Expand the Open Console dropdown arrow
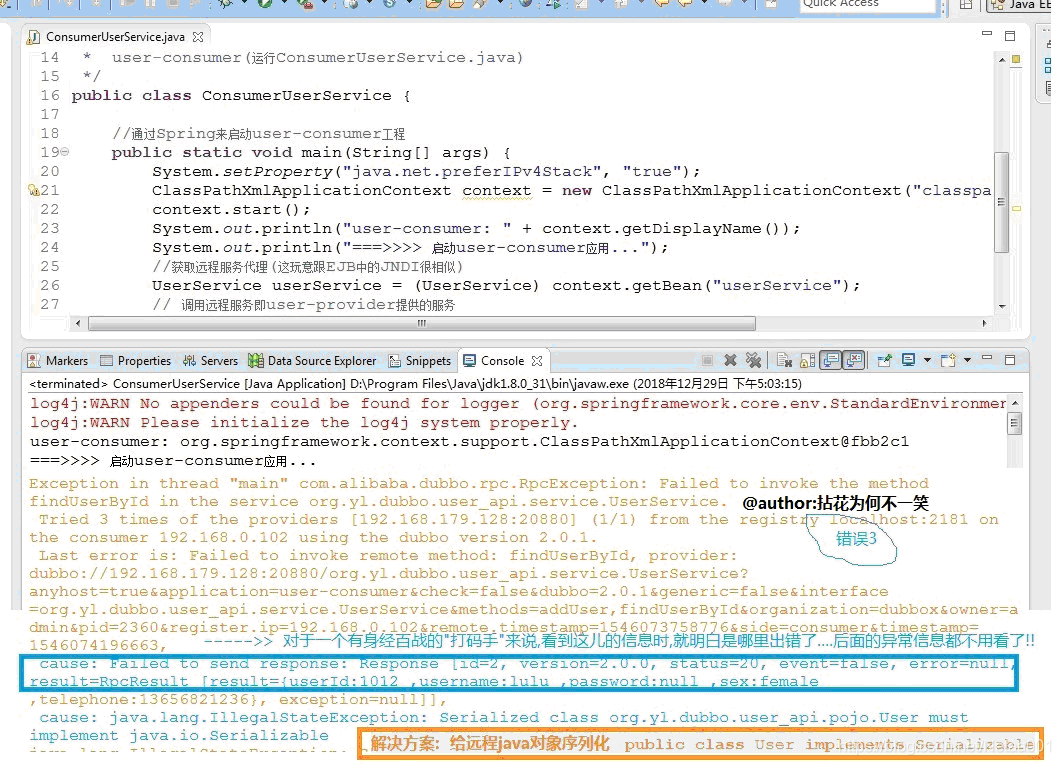The height and width of the screenshot is (765, 1061). [968, 361]
